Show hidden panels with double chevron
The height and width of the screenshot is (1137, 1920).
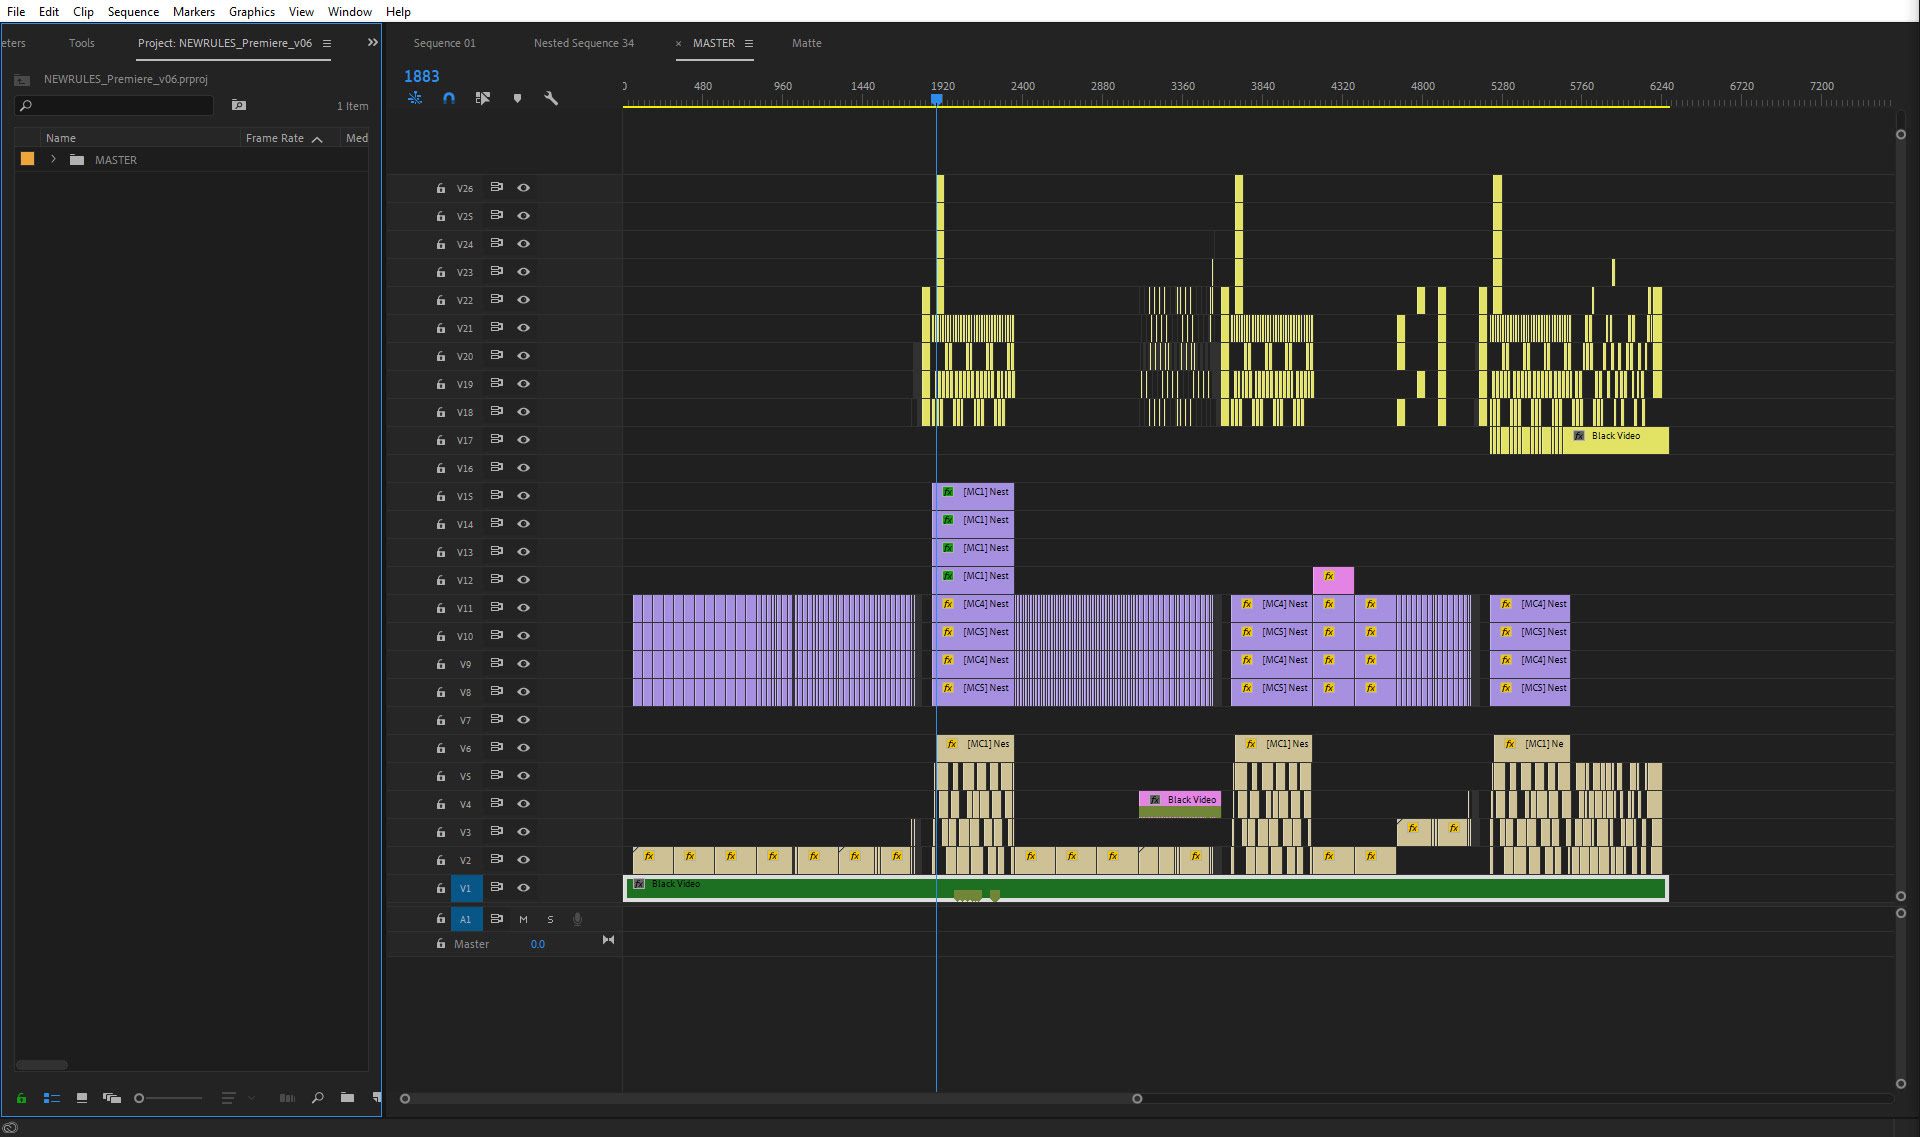point(372,43)
